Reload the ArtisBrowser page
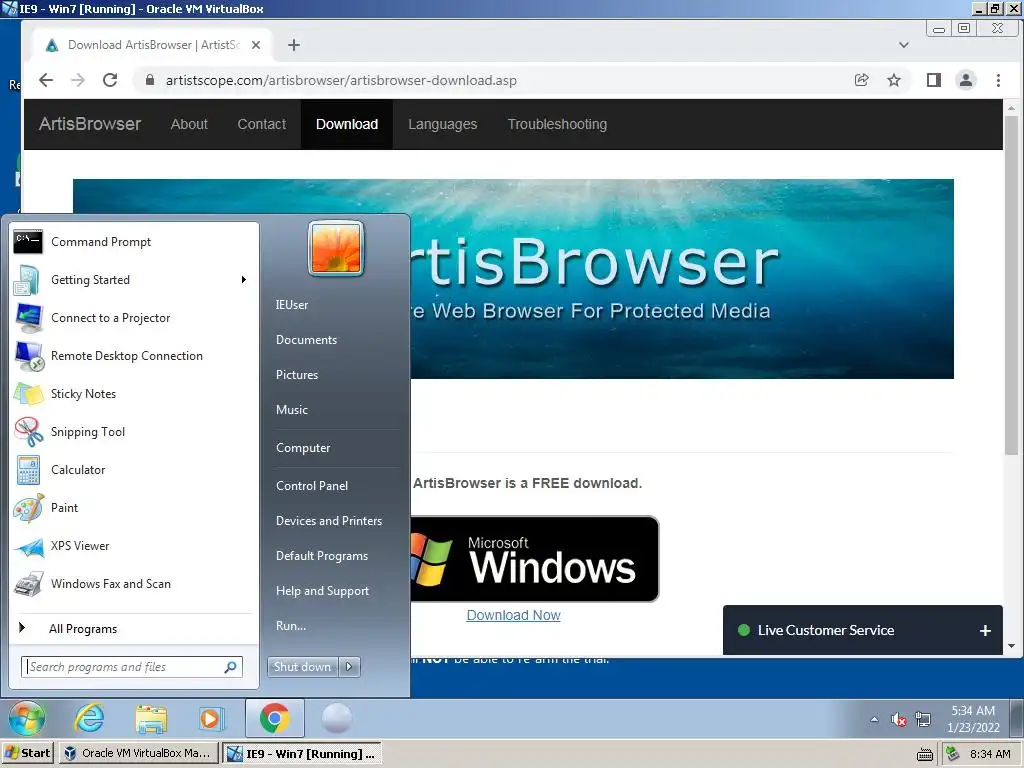The height and width of the screenshot is (768, 1024). [110, 80]
